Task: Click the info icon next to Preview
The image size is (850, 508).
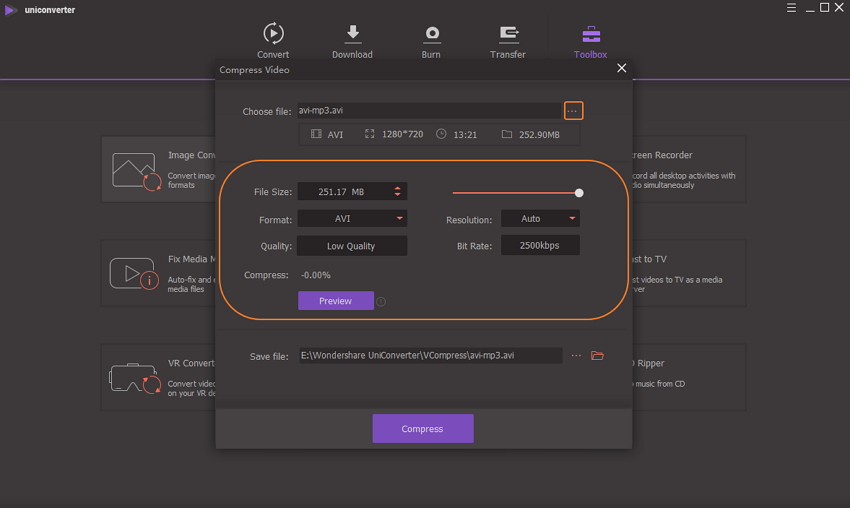Action: click(381, 301)
